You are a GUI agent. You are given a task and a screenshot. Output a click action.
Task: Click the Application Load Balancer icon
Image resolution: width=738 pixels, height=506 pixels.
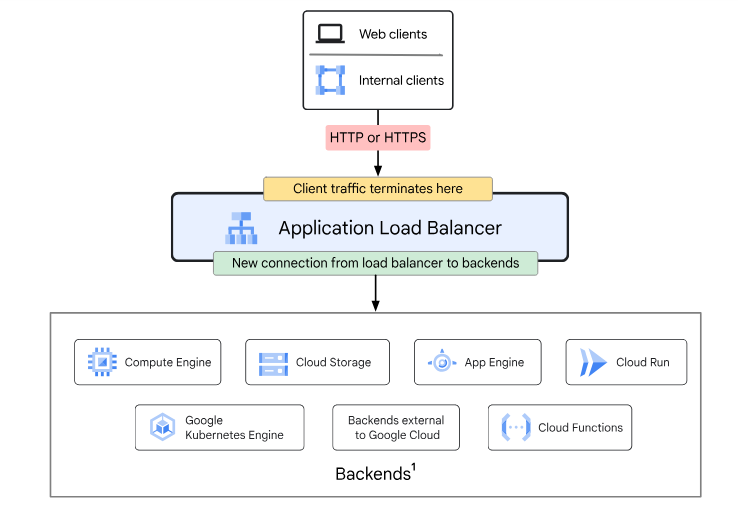[x=241, y=228]
